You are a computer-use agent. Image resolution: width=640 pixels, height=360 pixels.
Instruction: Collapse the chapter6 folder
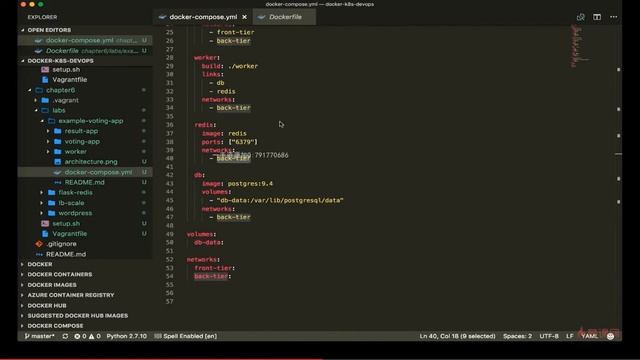(x=60, y=90)
